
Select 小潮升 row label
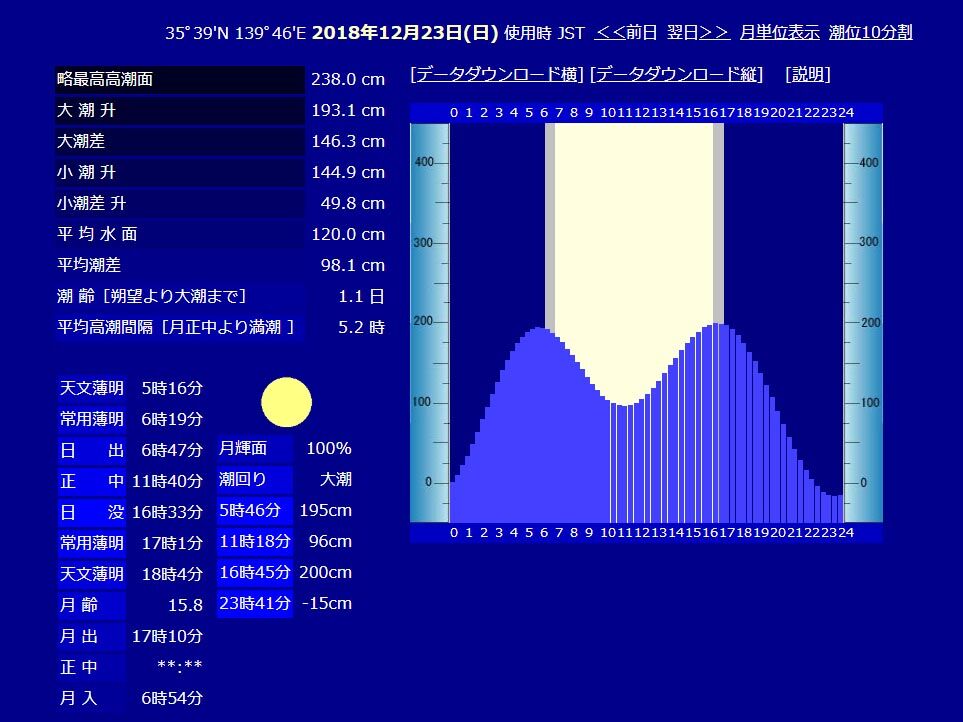pos(180,173)
